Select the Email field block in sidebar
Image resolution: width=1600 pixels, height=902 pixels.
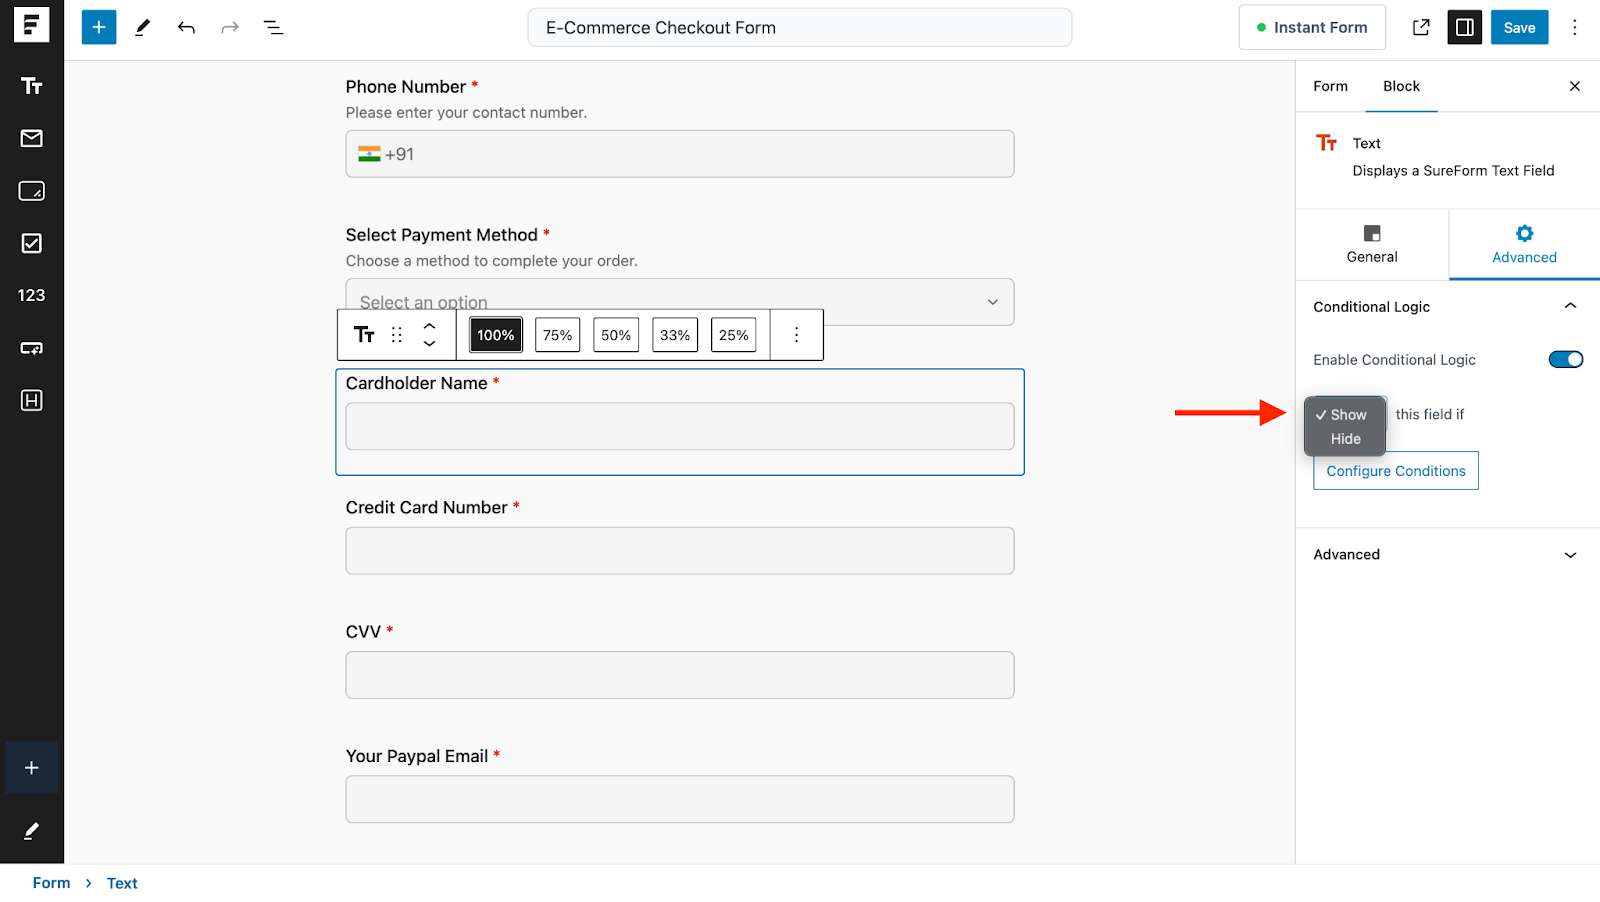(31, 139)
